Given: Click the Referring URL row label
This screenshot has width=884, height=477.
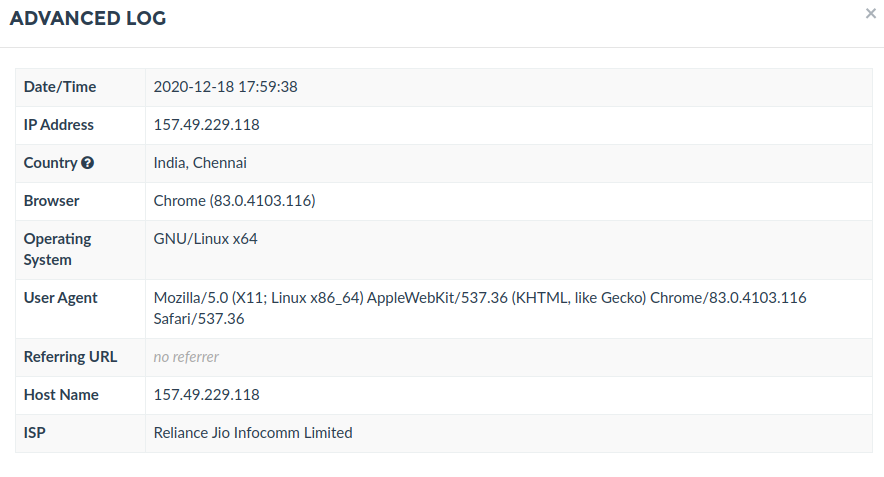Looking at the screenshot, I should point(70,357).
